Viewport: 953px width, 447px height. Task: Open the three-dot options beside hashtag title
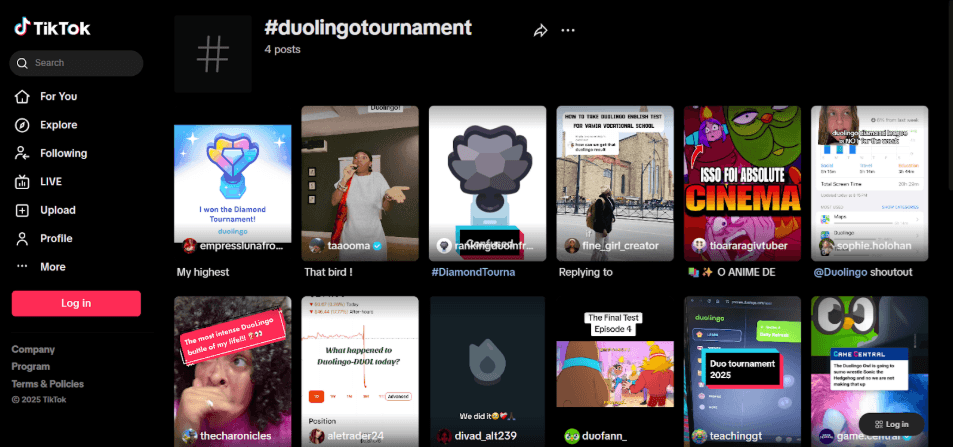(x=568, y=30)
